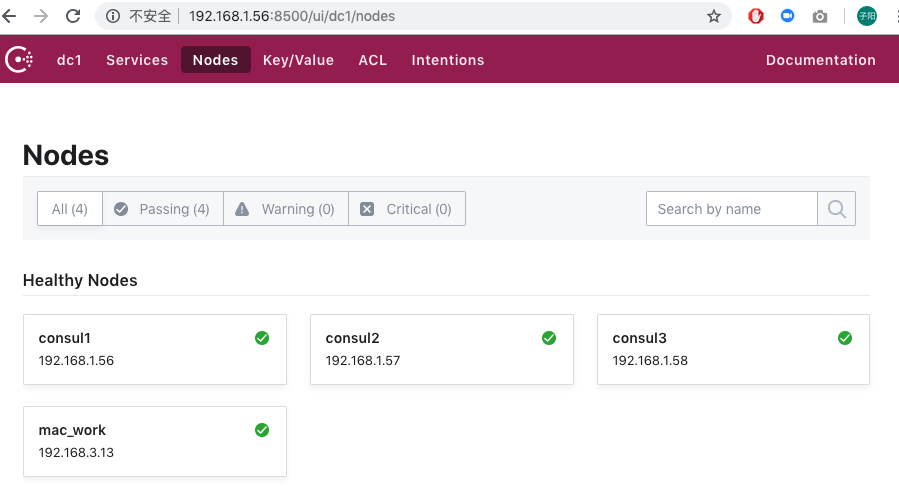Filter nodes by All (4)
Screen dimensions: 899x504
pos(70,209)
